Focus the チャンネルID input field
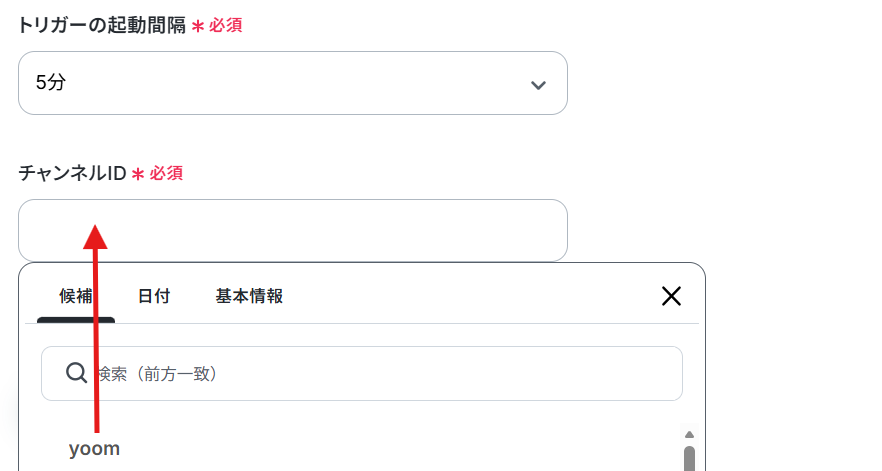This screenshot has height=471, width=882. pos(292,230)
